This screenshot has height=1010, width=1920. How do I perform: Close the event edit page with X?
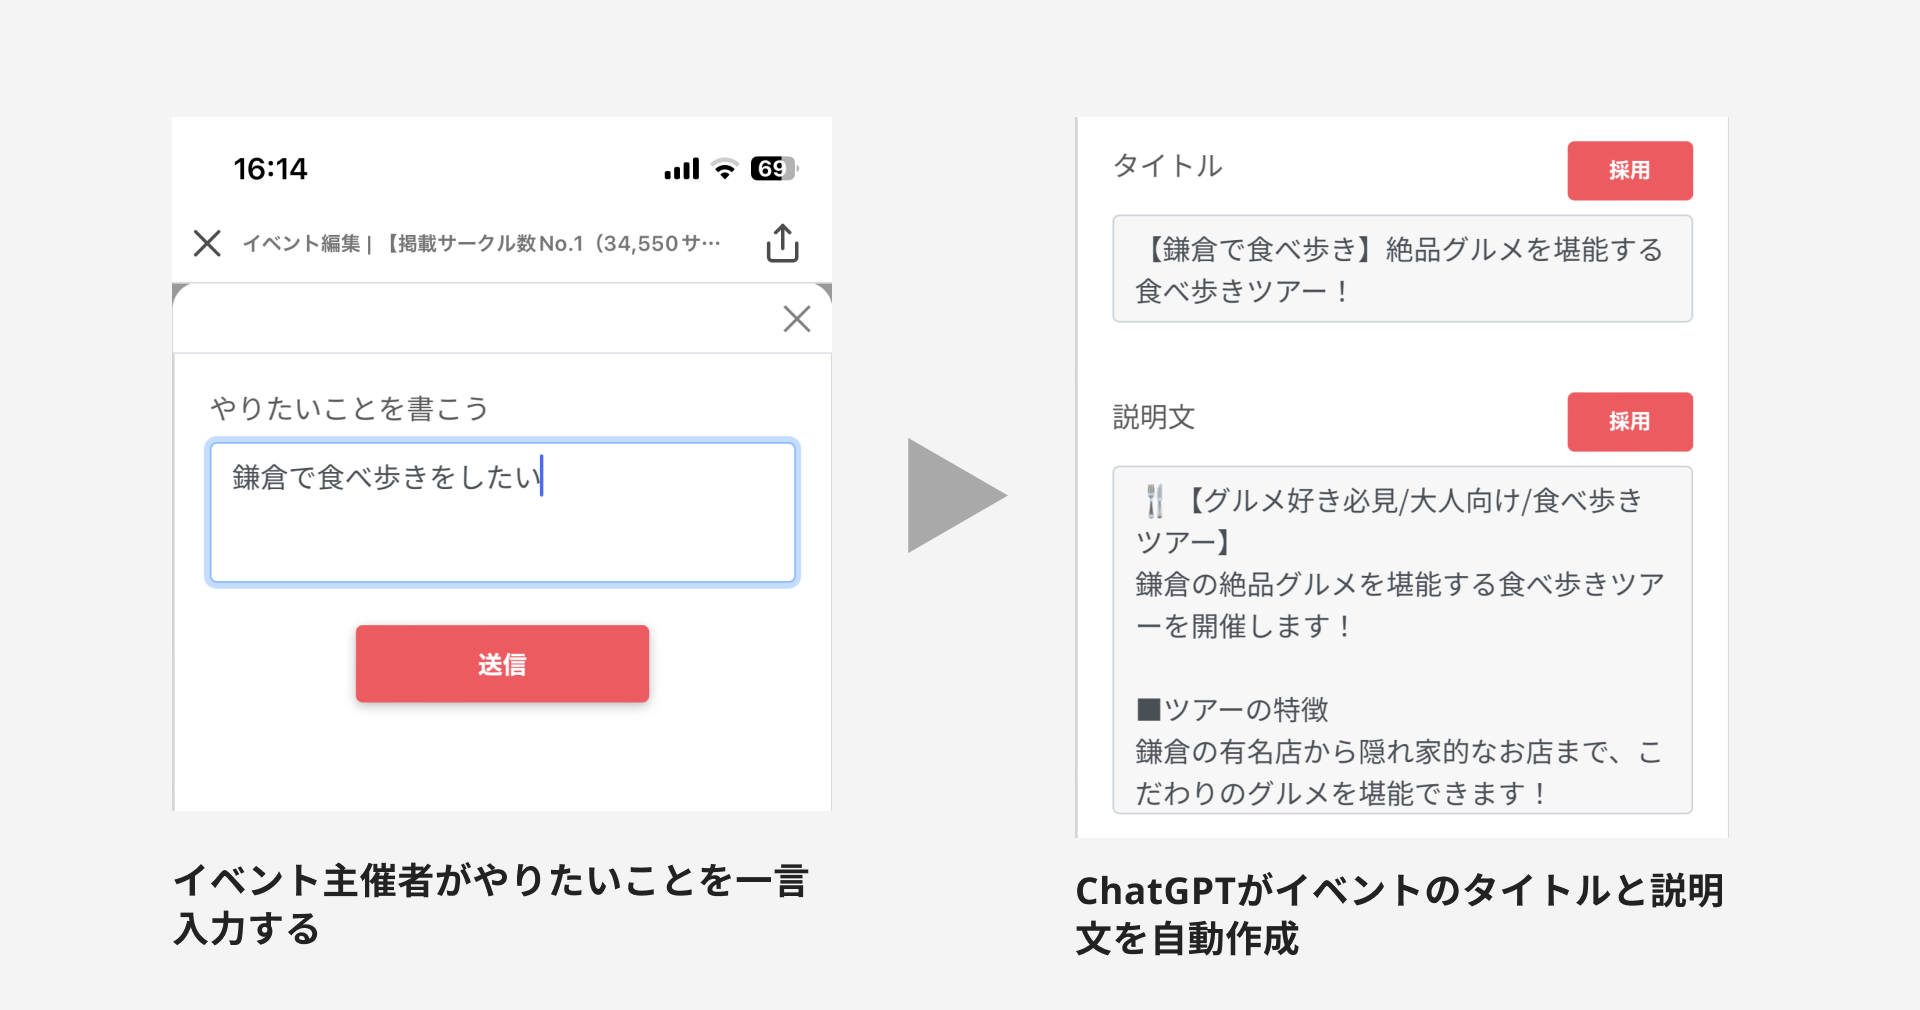click(x=207, y=243)
